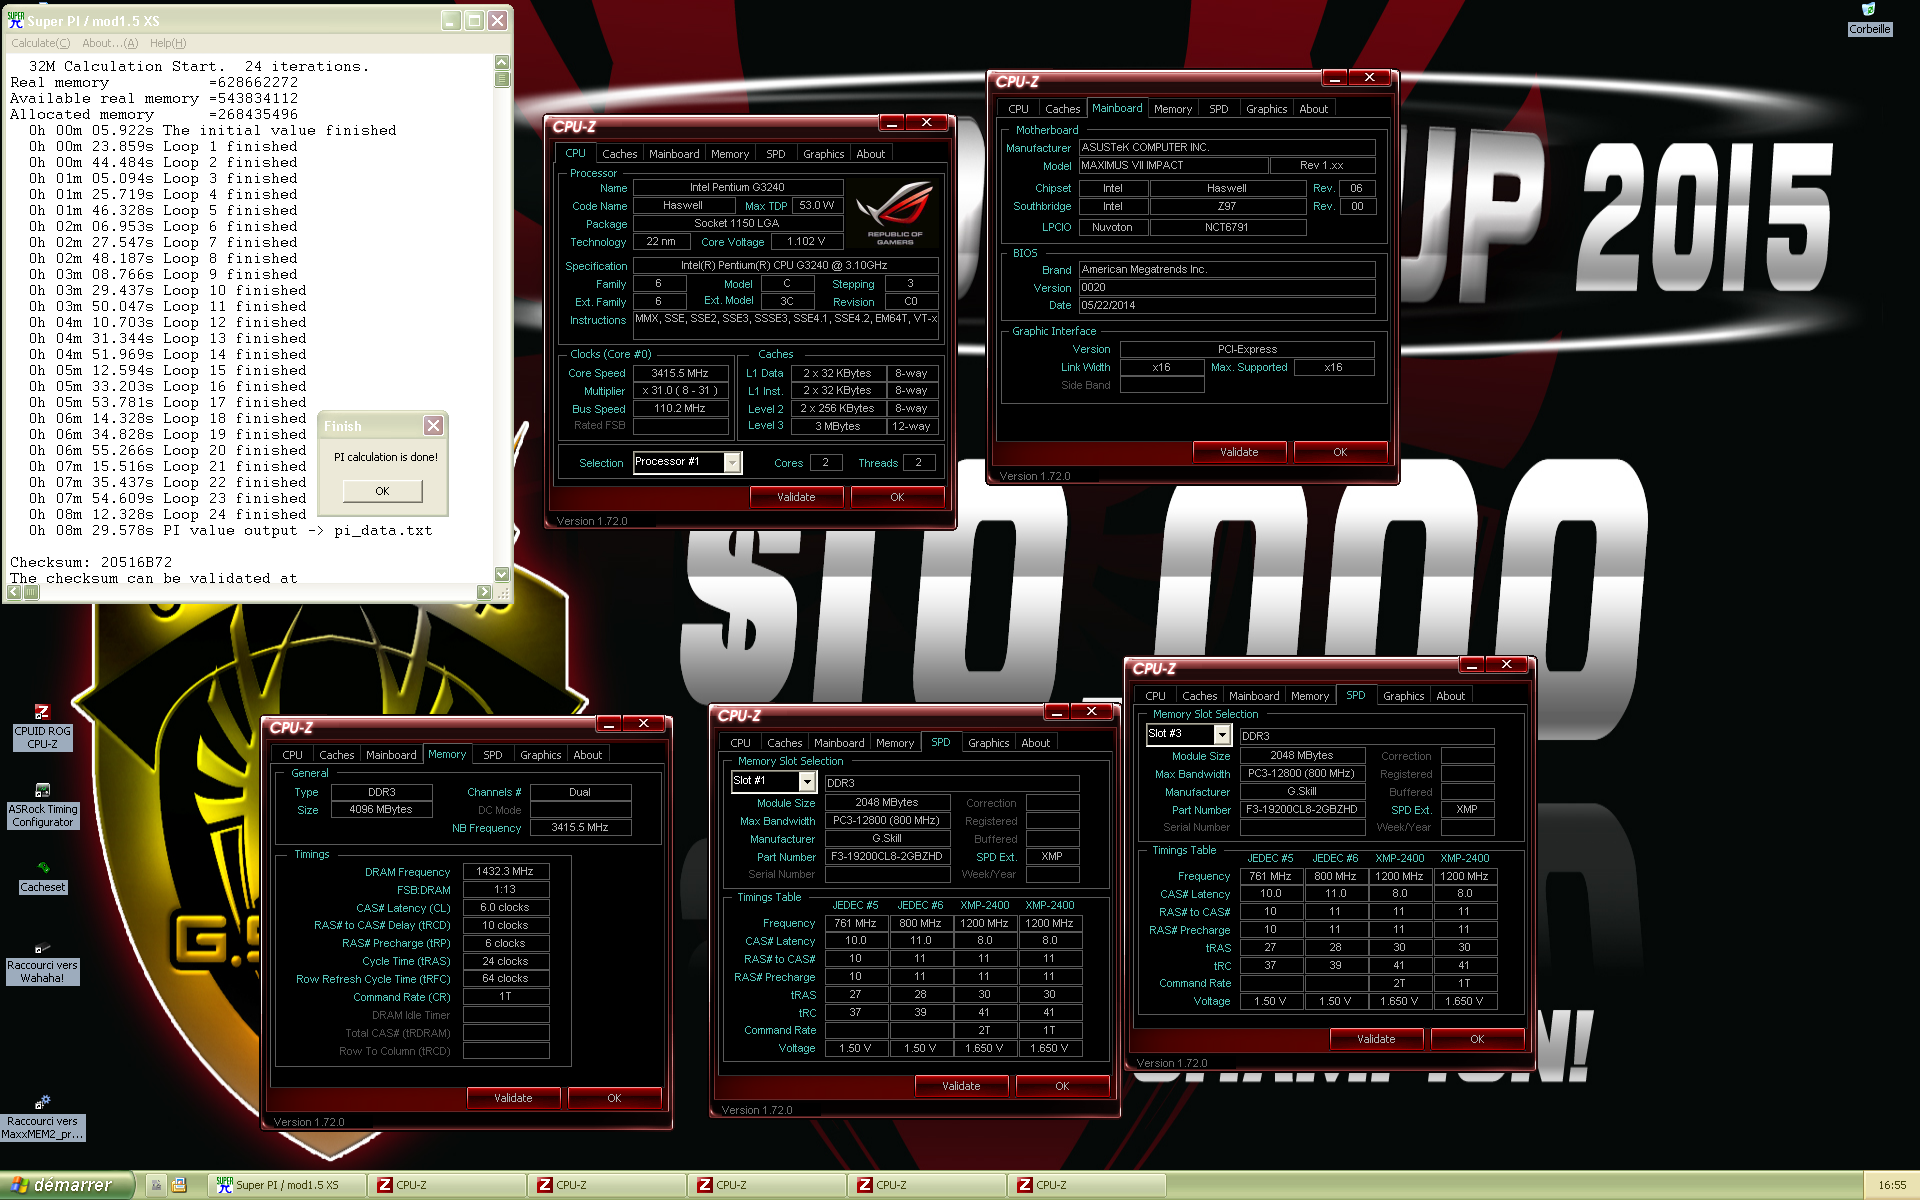Click the DRAM Frequency value 1432.3 MHz
Viewport: 1920px width, 1200px height.
505,872
